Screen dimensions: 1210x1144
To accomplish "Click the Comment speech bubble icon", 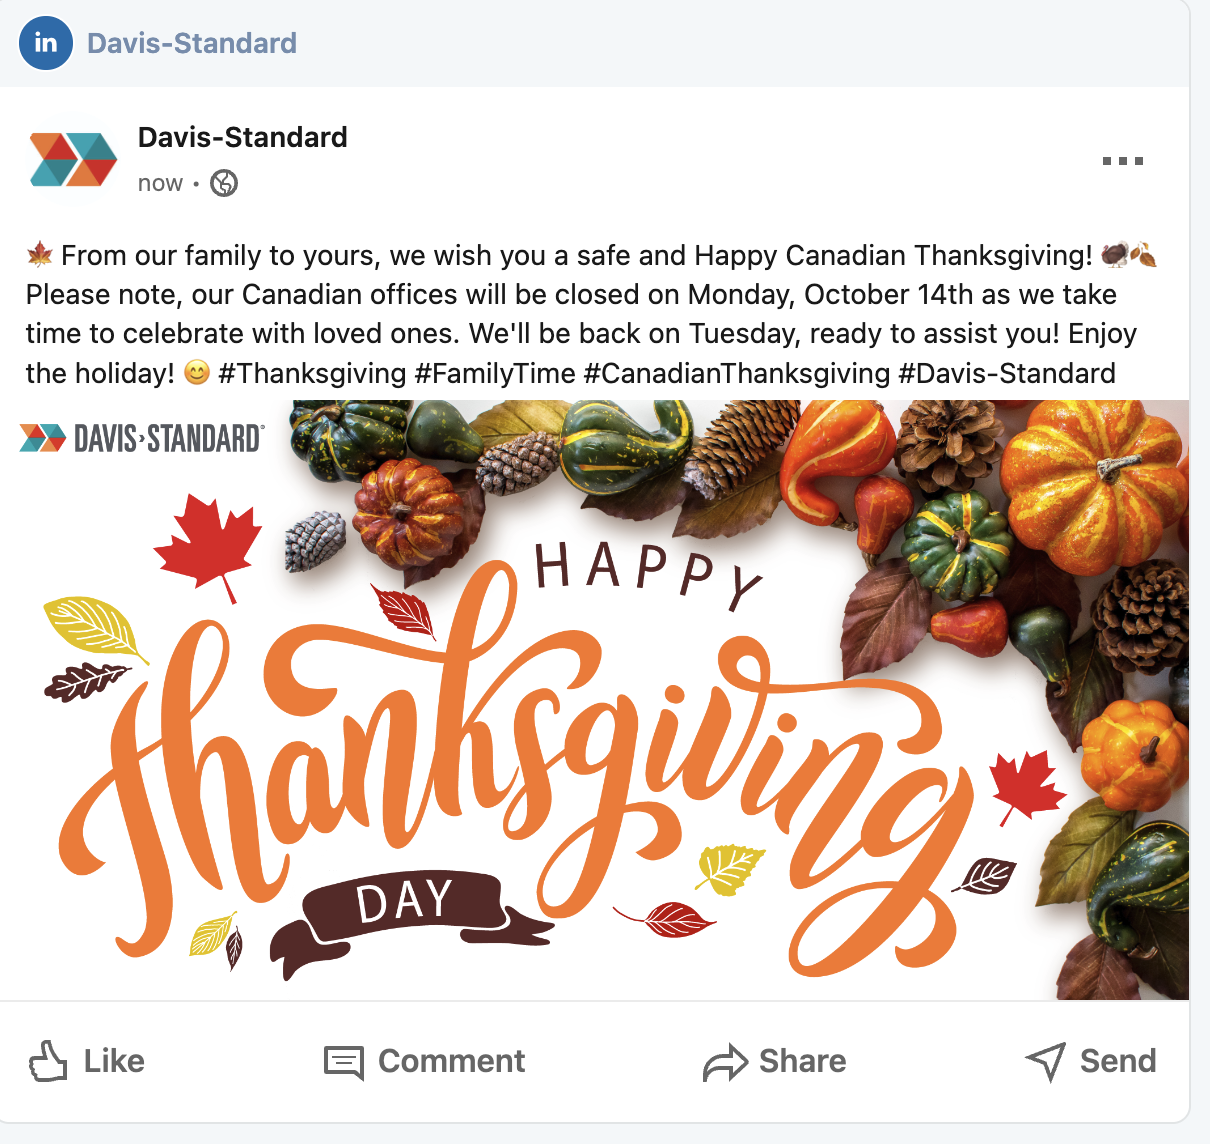I will coord(344,1062).
